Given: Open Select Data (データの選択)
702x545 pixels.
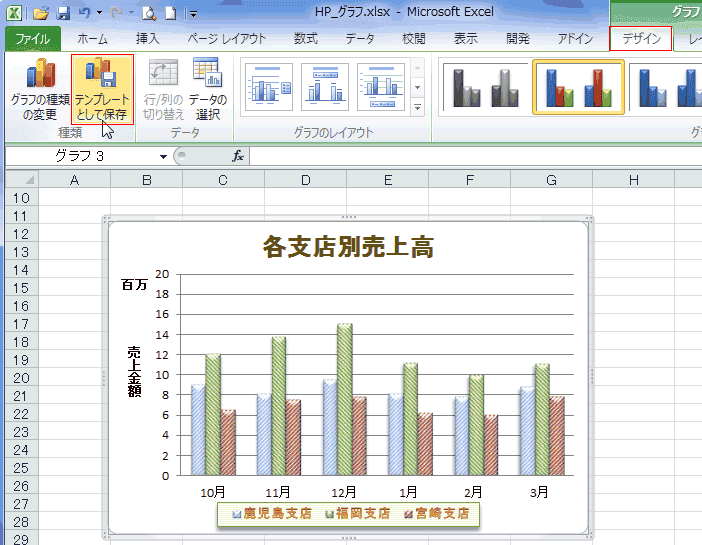Looking at the screenshot, I should [208, 90].
